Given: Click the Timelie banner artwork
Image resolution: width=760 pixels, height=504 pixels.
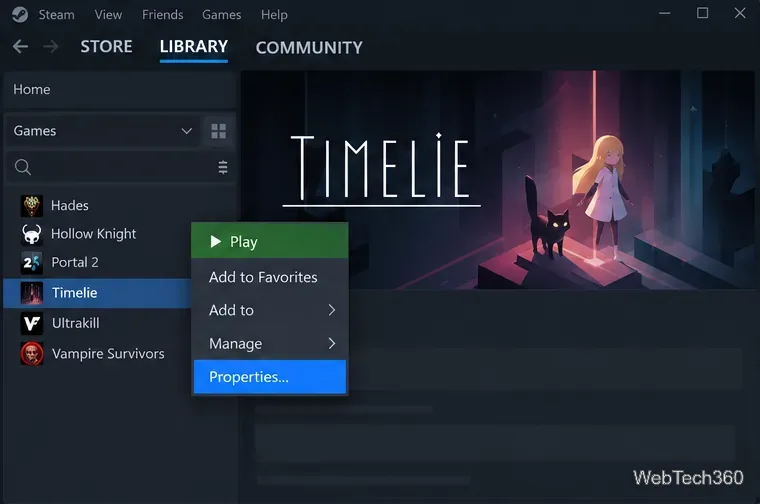Looking at the screenshot, I should click(498, 180).
